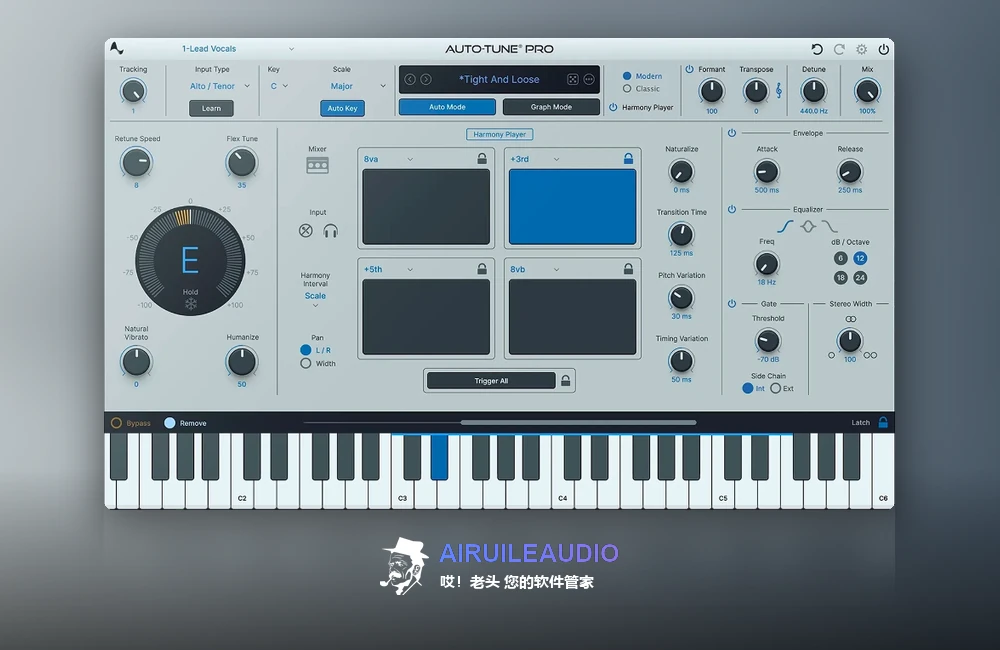Click the treble clef Transpose icon
Screen dimensions: 1000x650
[x=779, y=91]
